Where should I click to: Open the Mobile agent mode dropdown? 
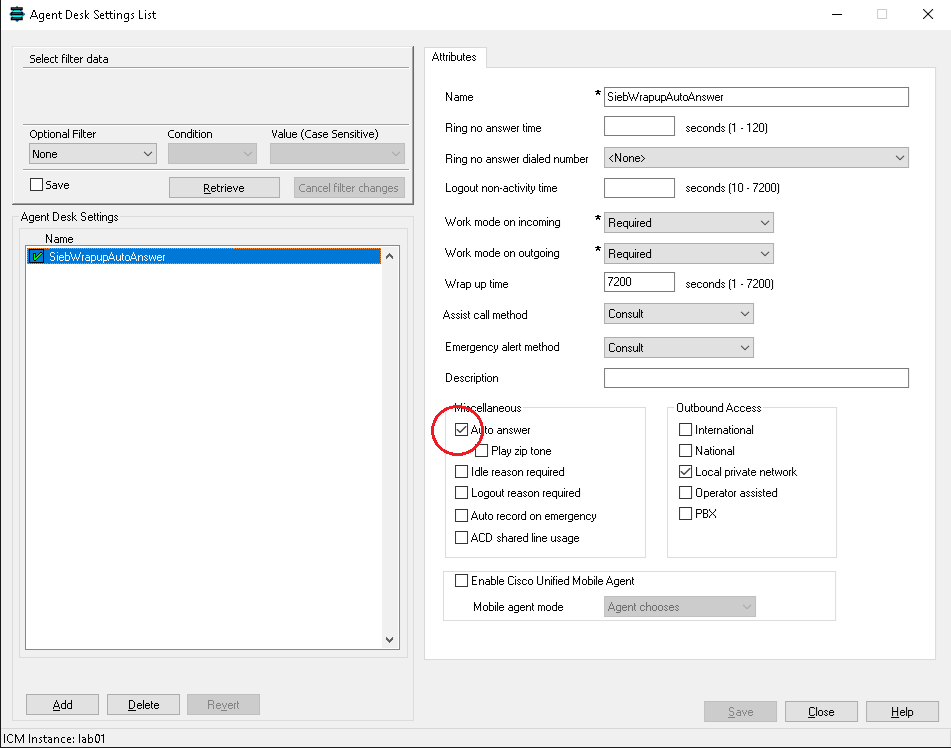[680, 607]
